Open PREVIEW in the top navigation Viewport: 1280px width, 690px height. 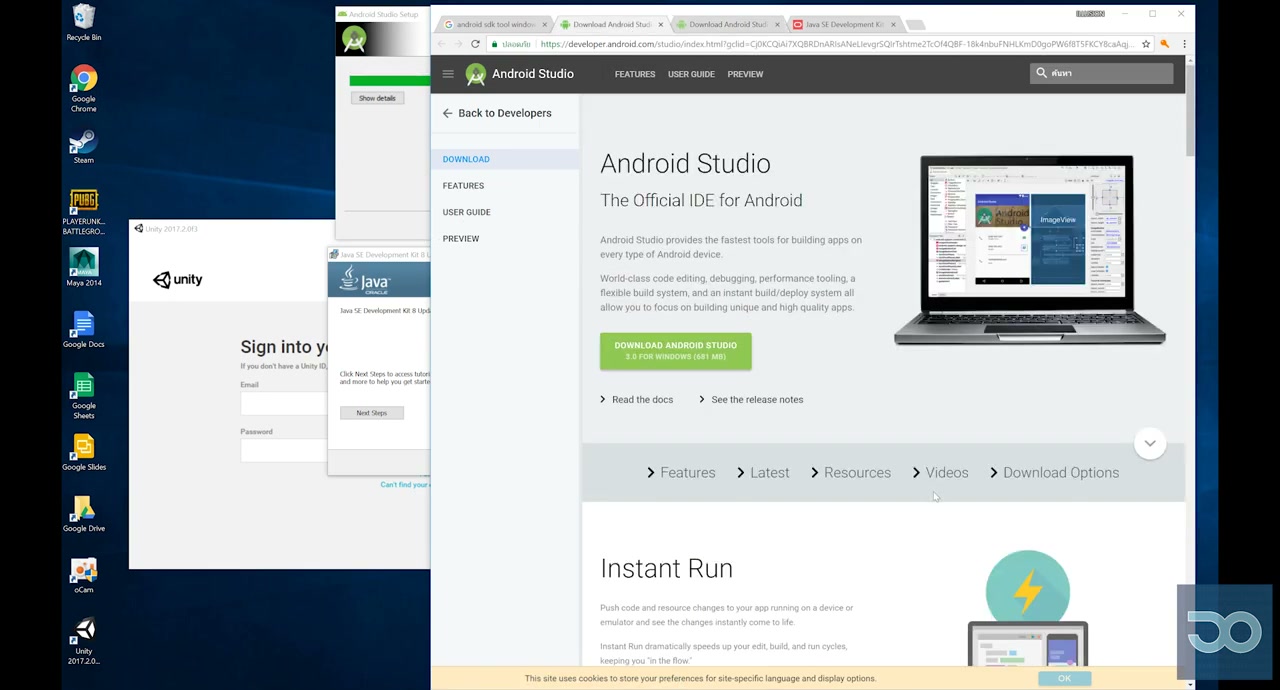[745, 74]
